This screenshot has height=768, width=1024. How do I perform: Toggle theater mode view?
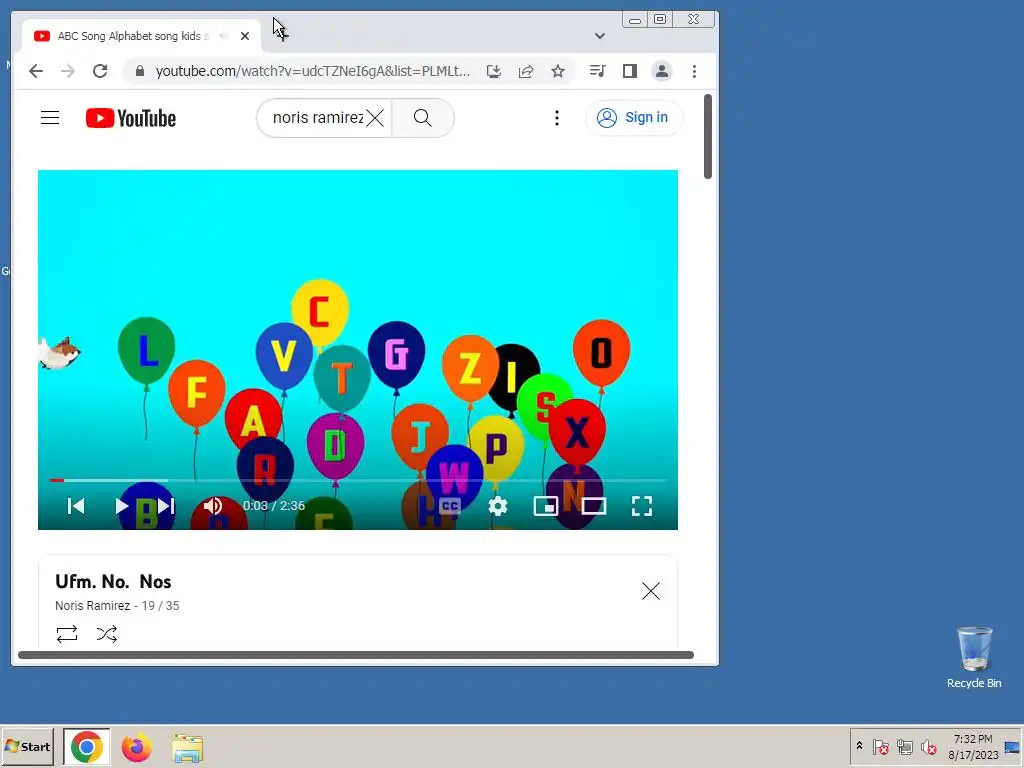tap(594, 506)
